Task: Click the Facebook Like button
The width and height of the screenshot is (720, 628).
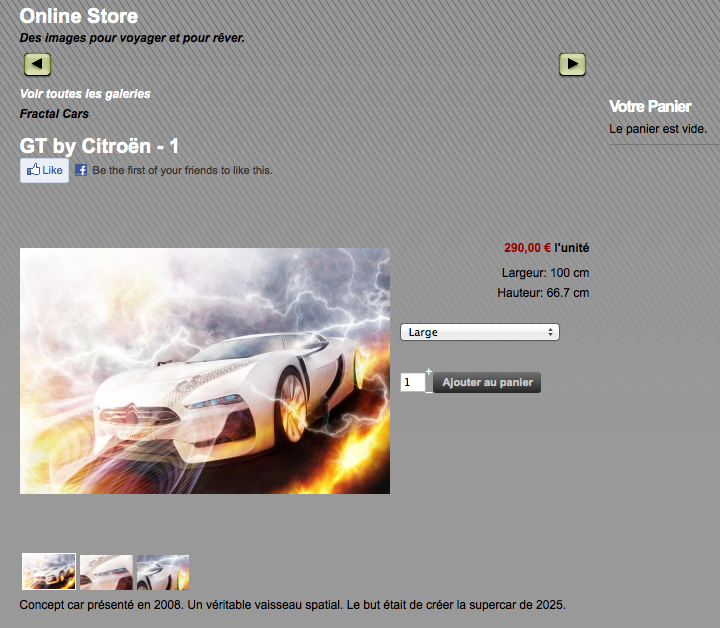Action: [x=45, y=170]
